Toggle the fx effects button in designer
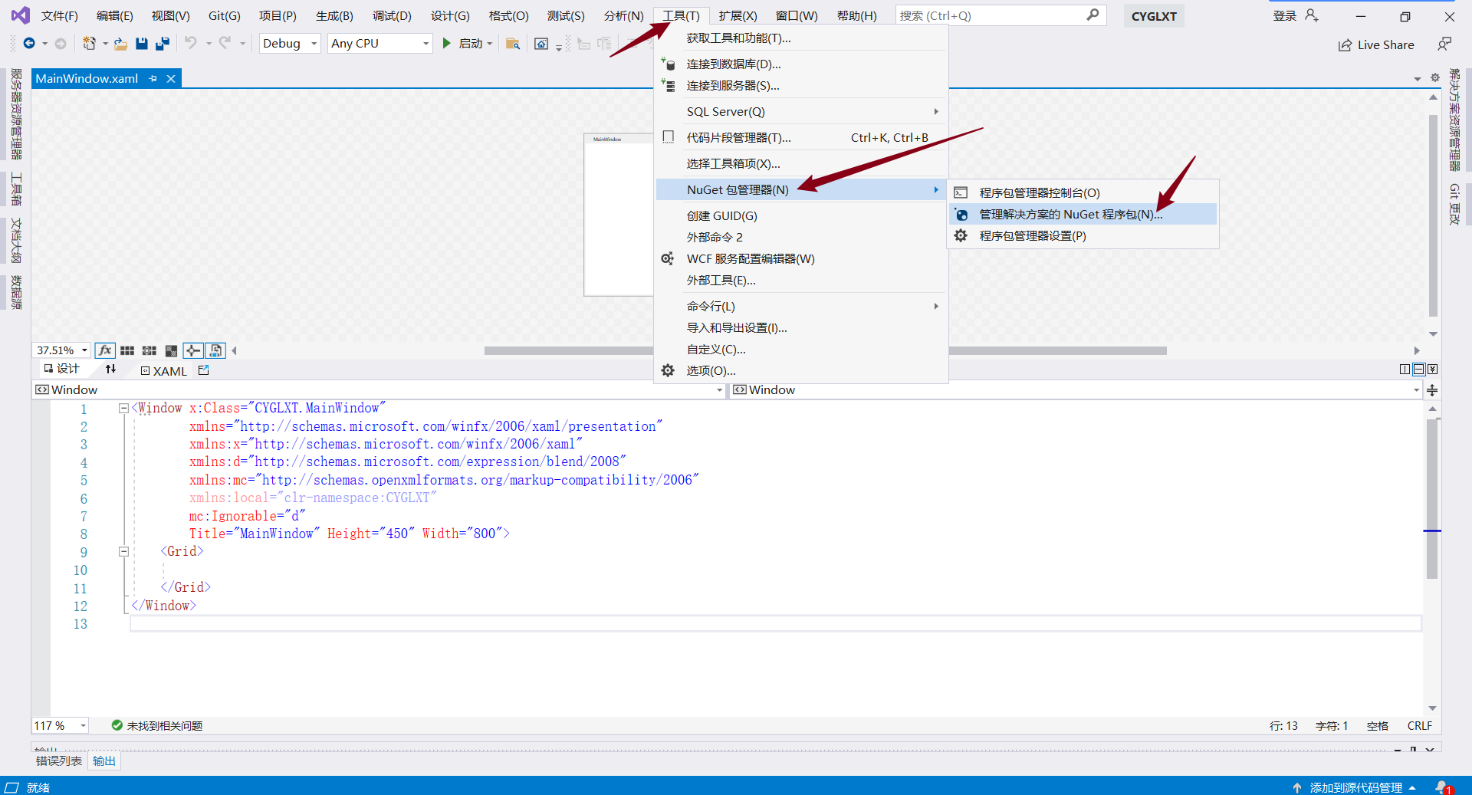Viewport: 1472px width, 795px height. (x=105, y=350)
